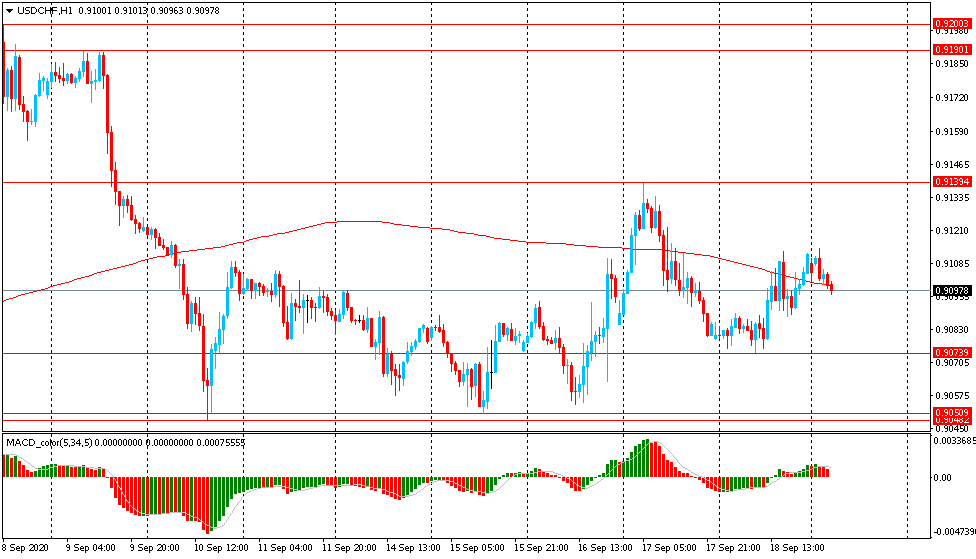This screenshot has height=559, width=976.
Task: Select the 0.91901 red price label
Action: tap(953, 50)
